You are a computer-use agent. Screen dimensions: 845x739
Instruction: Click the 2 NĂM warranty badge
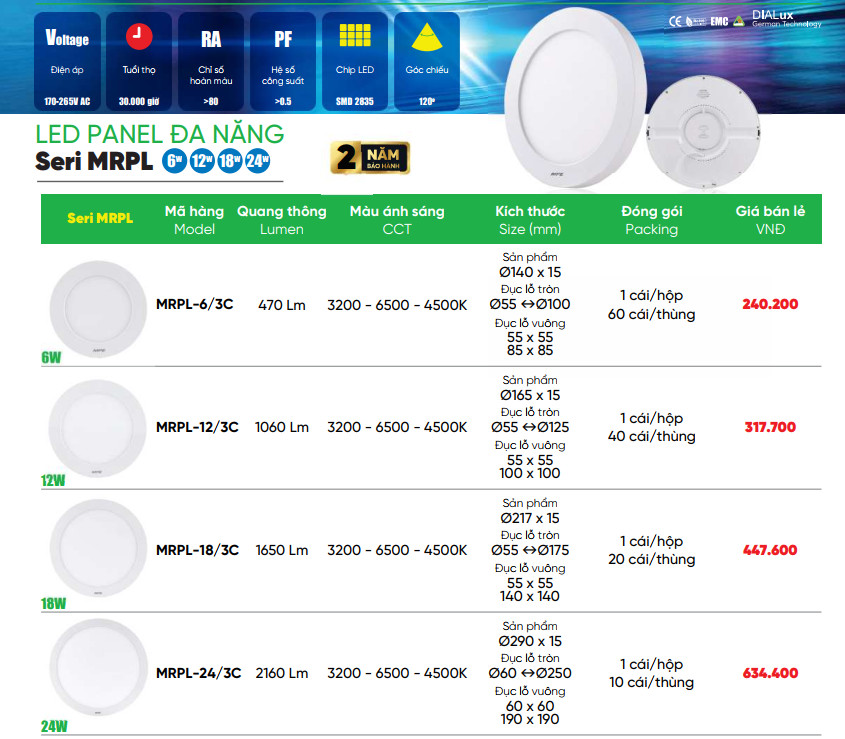tap(369, 159)
